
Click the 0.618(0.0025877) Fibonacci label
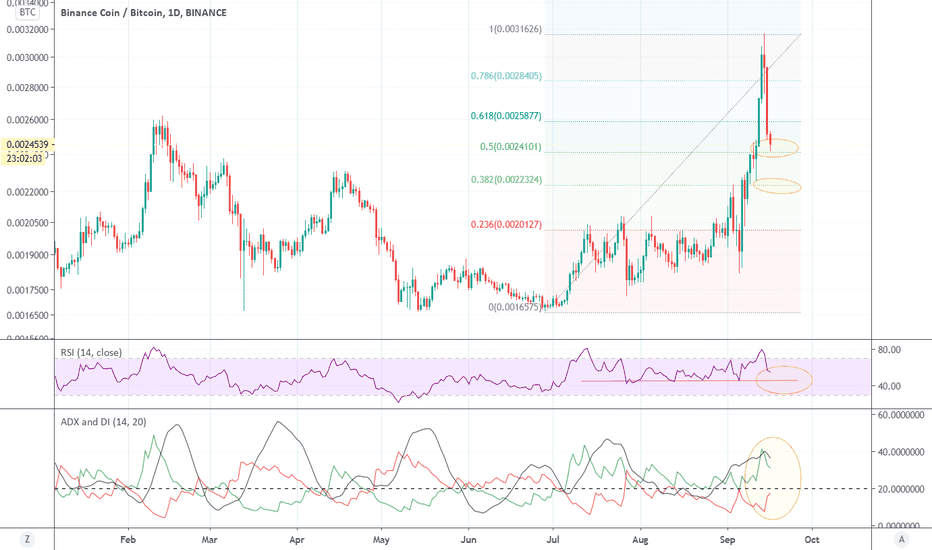[506, 115]
